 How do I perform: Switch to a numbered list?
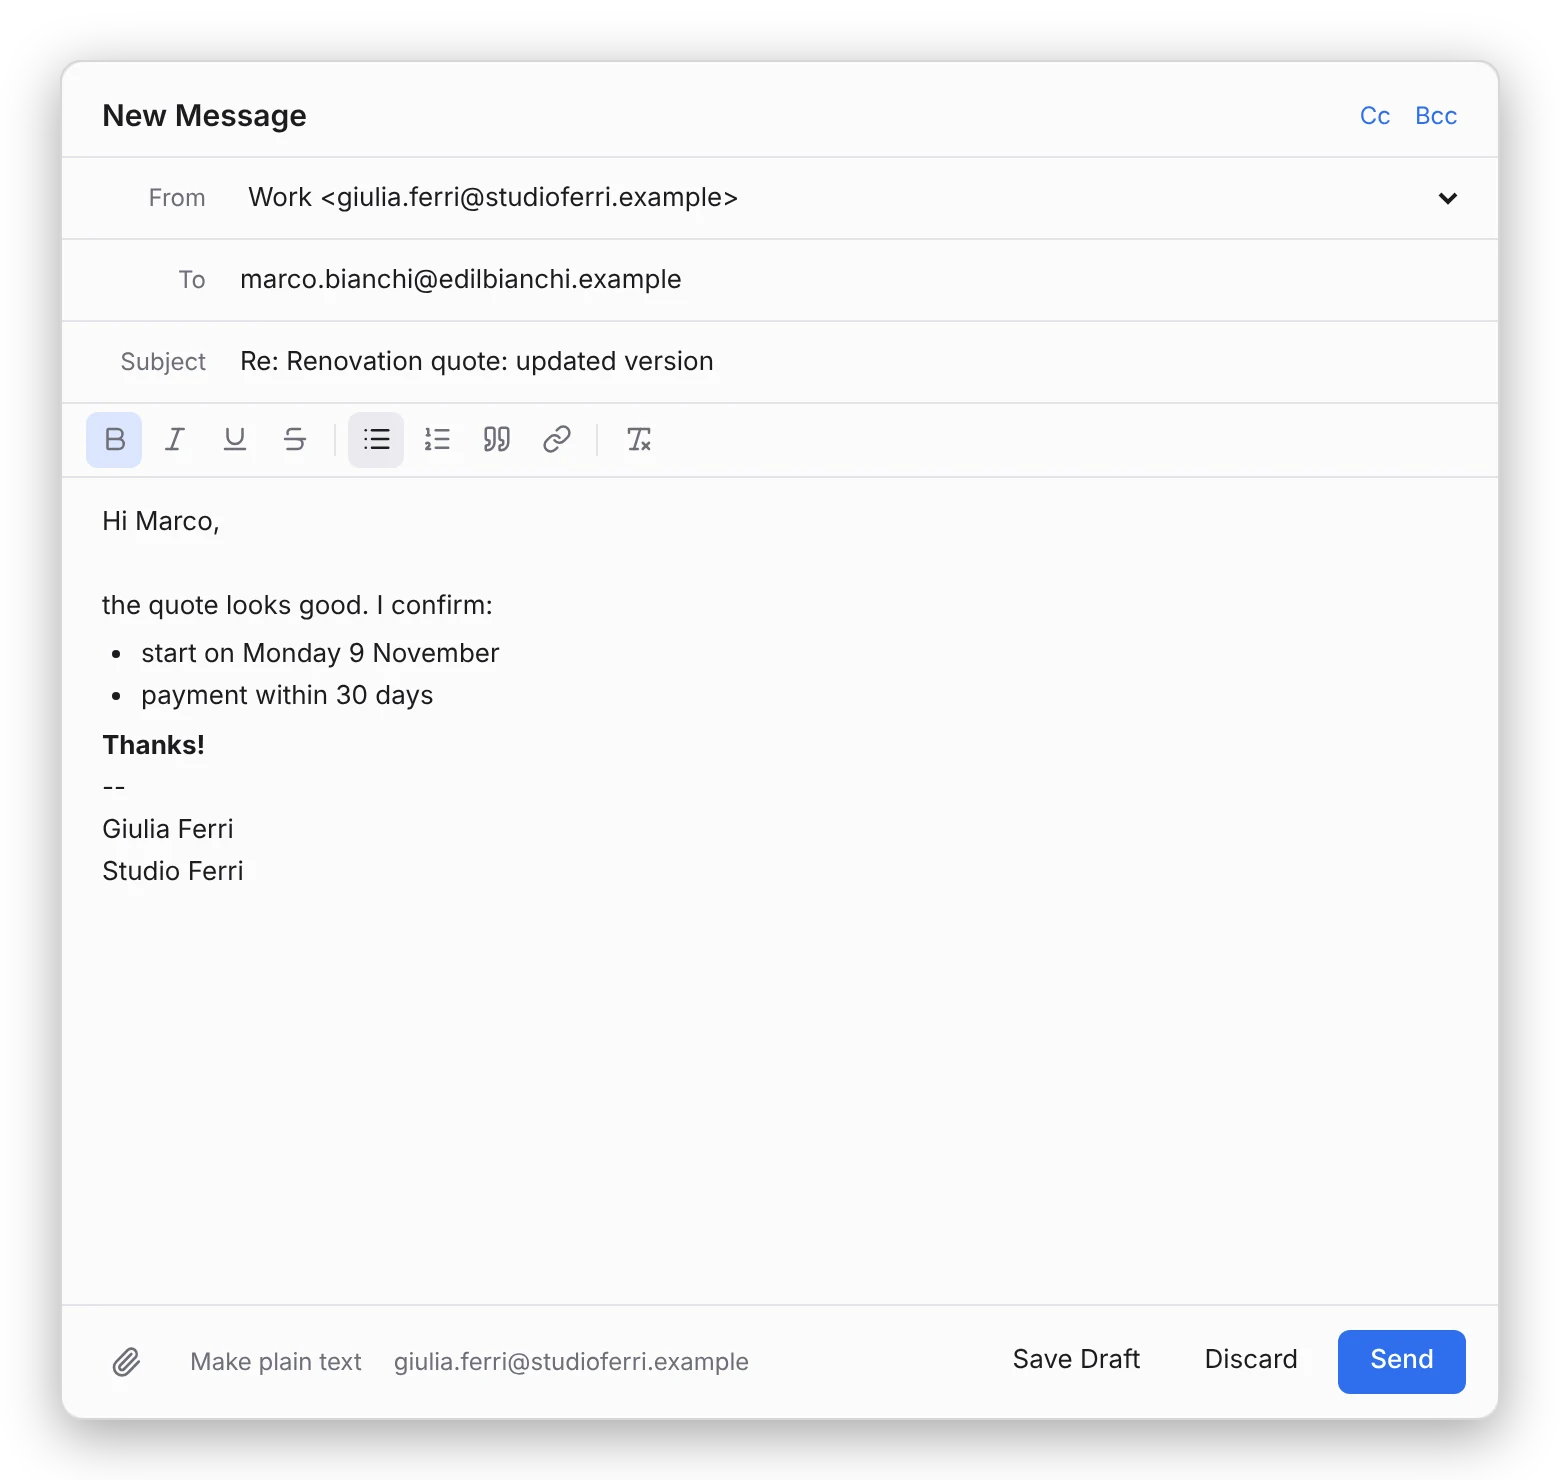(436, 440)
